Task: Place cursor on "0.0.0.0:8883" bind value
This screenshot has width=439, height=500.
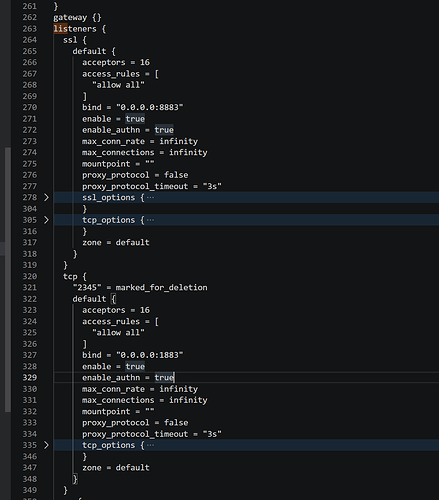Action: tap(150, 107)
